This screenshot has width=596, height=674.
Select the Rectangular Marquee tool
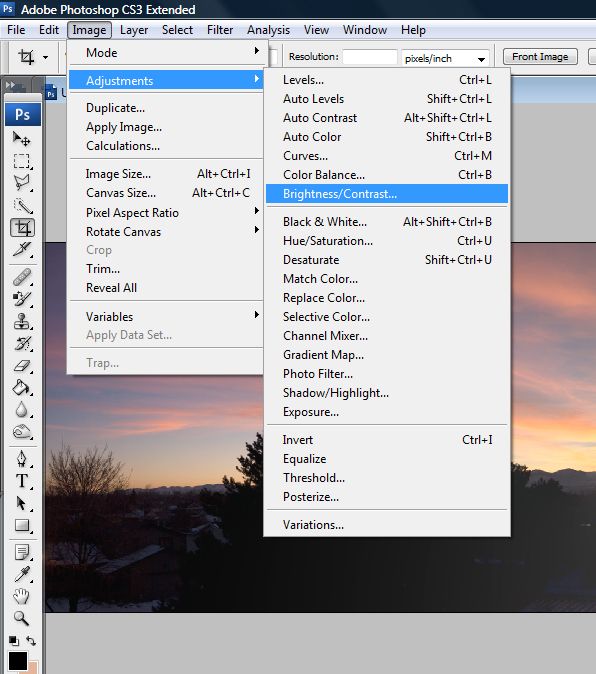pos(21,161)
